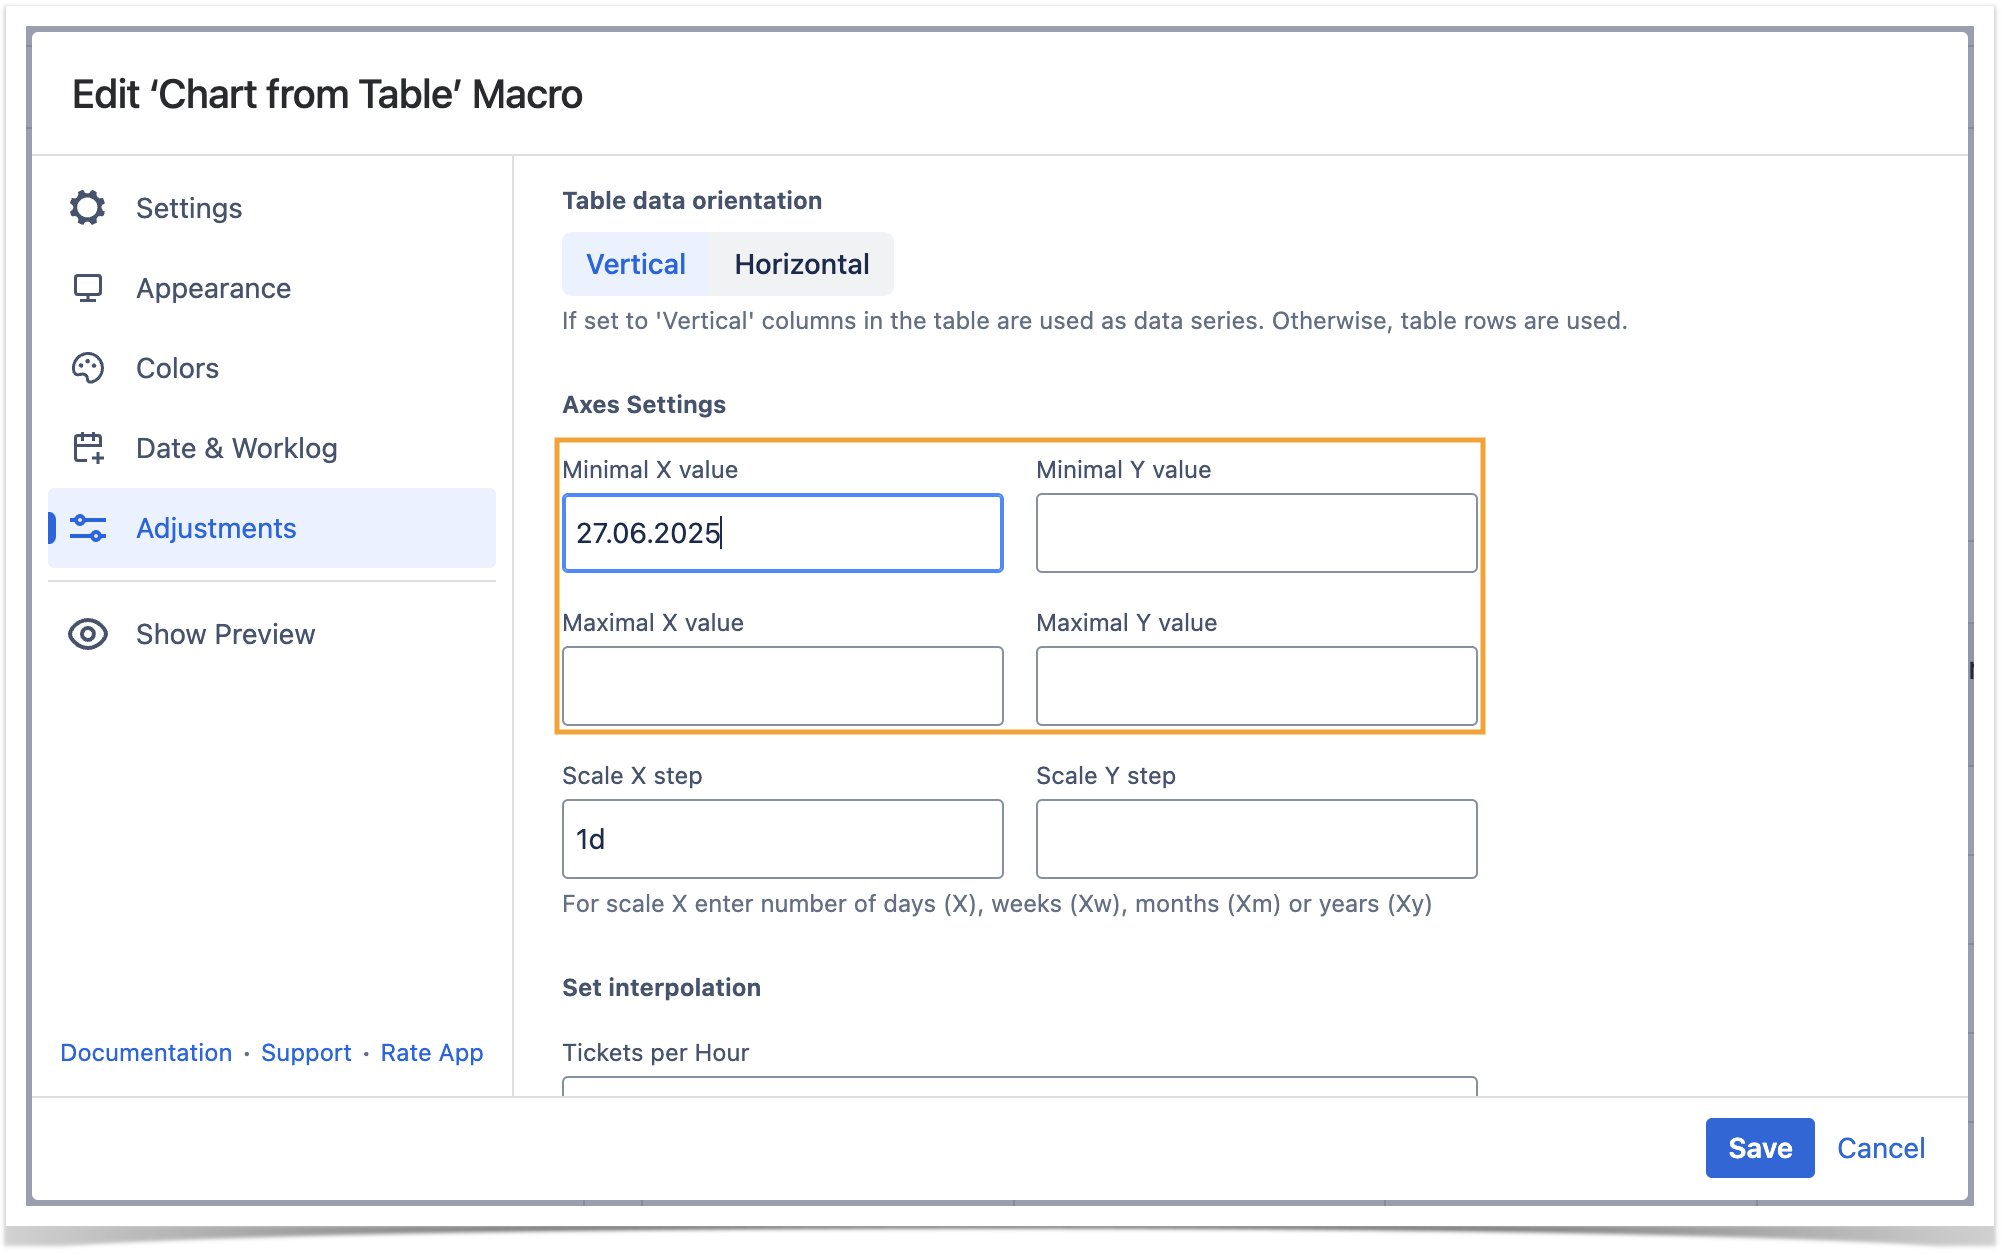This screenshot has width=2008, height=1255.
Task: Open the Appearance section
Action: 213,288
